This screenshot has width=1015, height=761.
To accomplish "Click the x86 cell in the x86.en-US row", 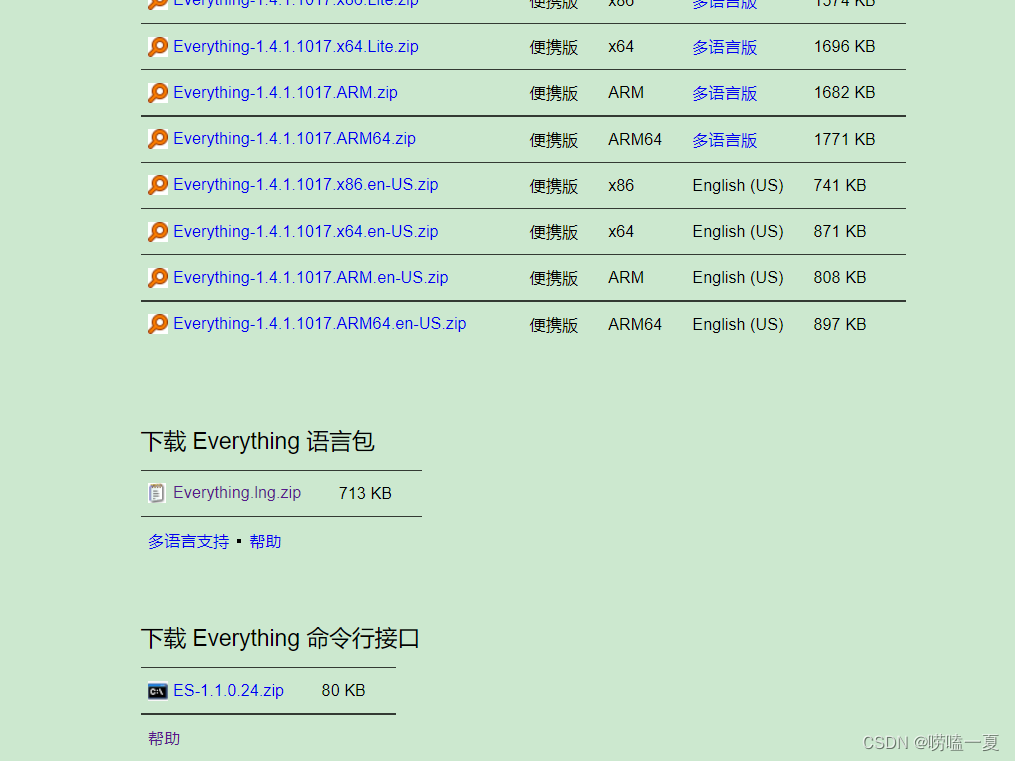I will tap(621, 186).
